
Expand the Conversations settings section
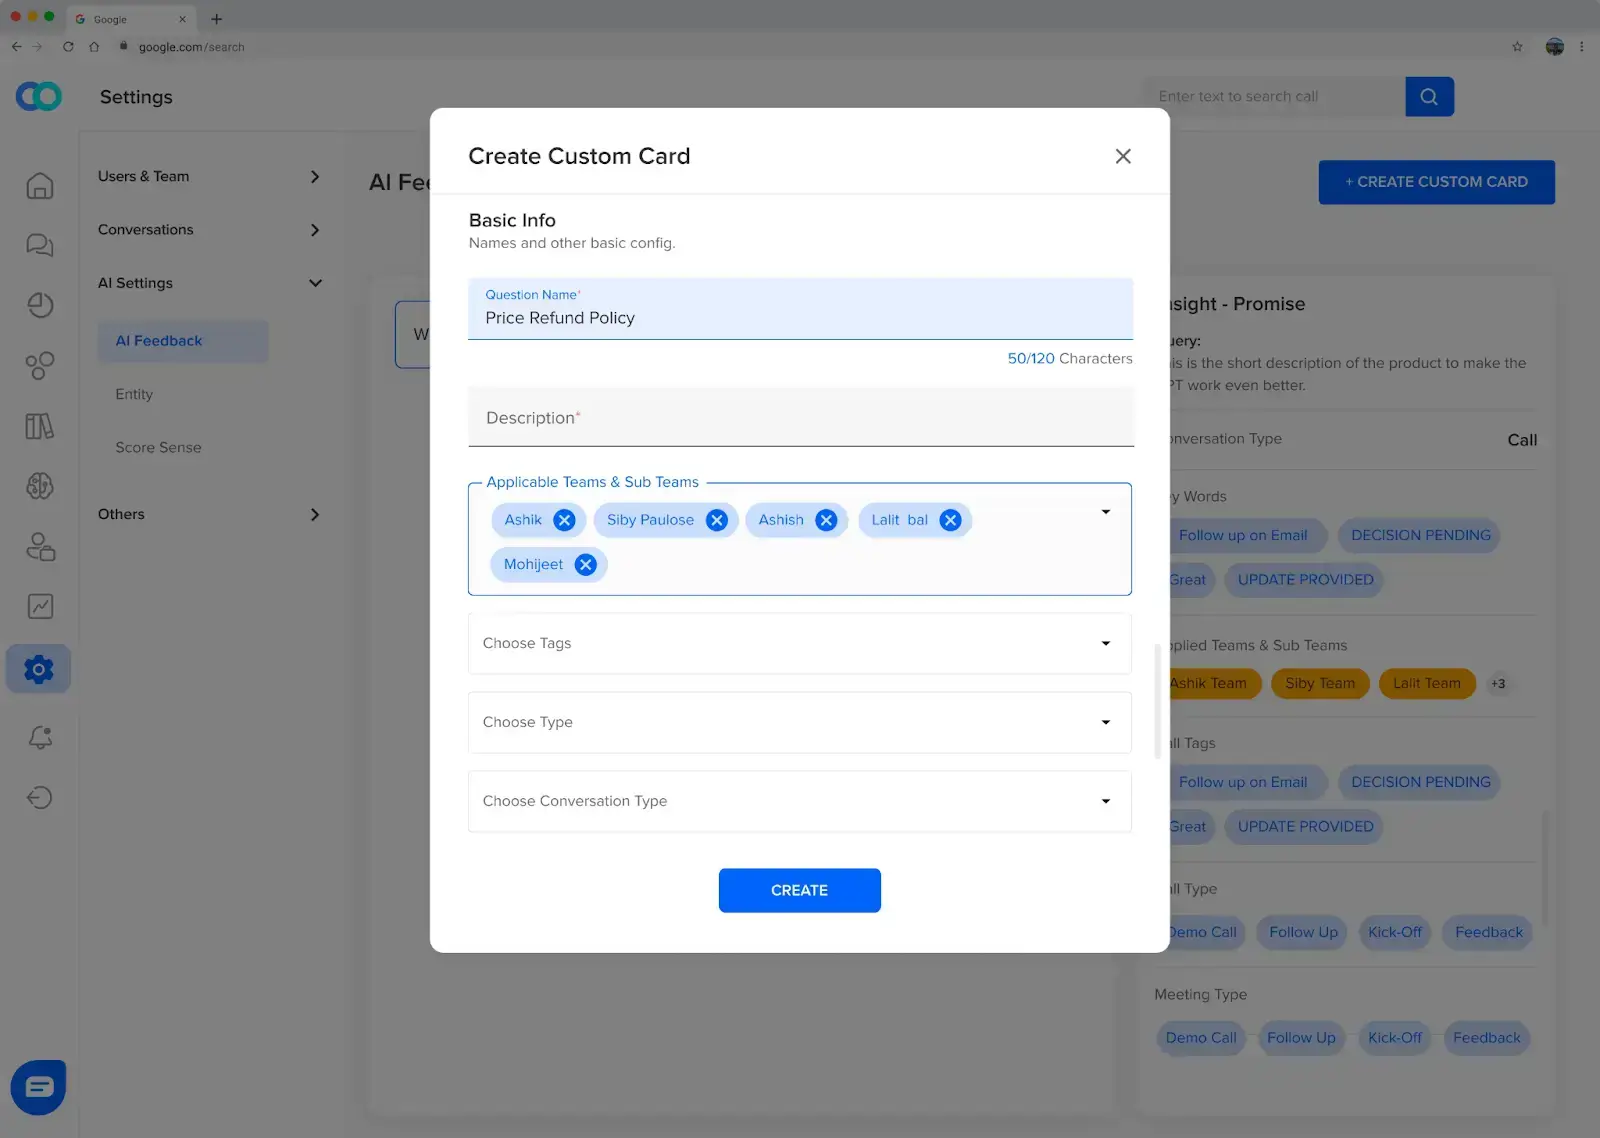pyautogui.click(x=209, y=230)
